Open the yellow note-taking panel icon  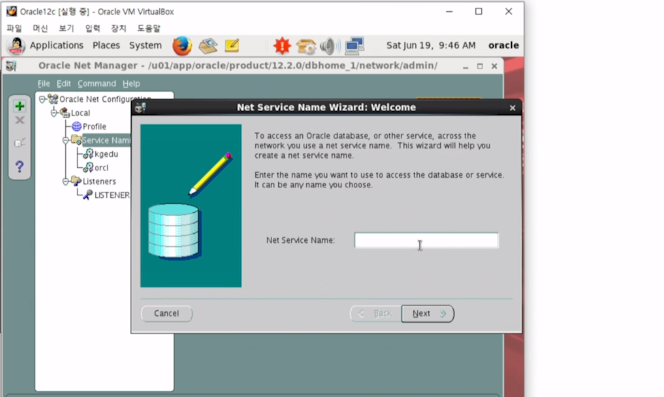pyautogui.click(x=232, y=45)
